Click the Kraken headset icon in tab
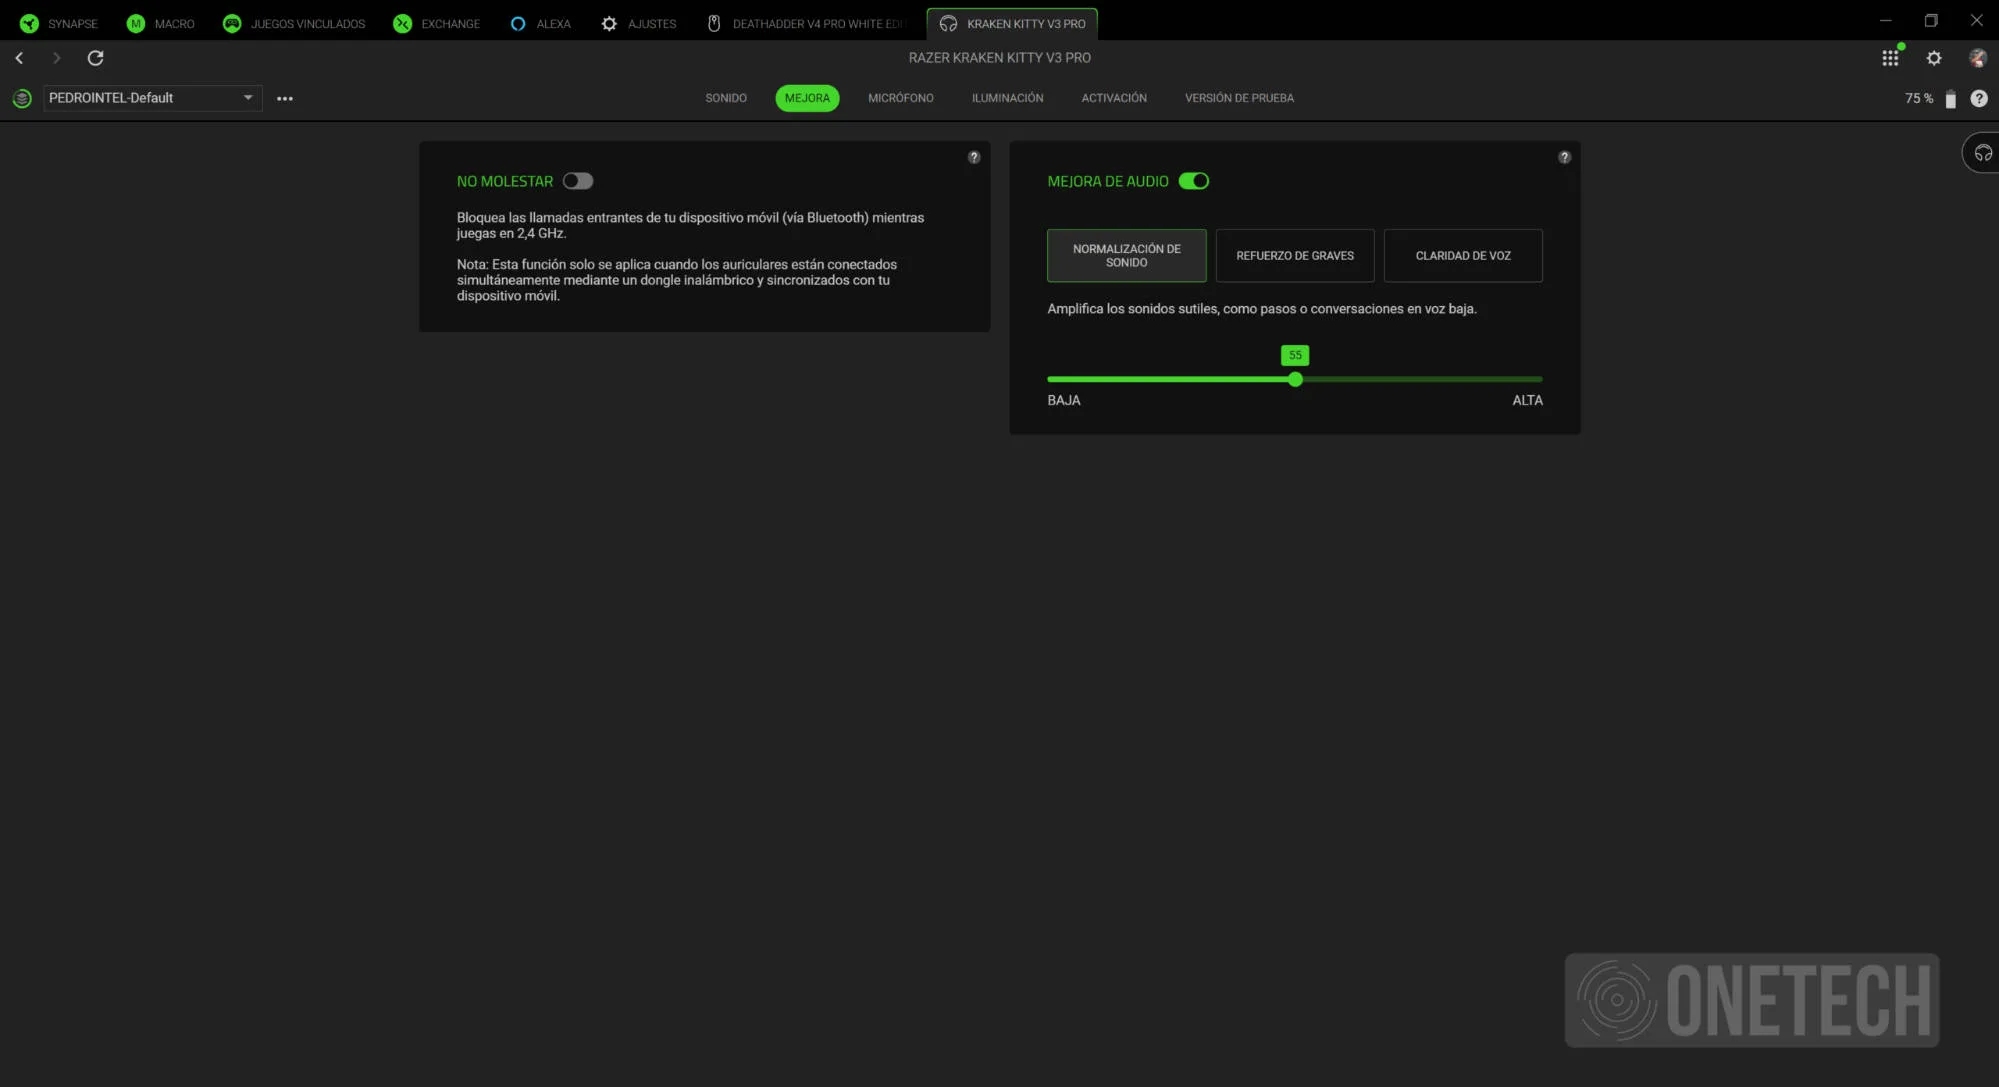 [948, 23]
